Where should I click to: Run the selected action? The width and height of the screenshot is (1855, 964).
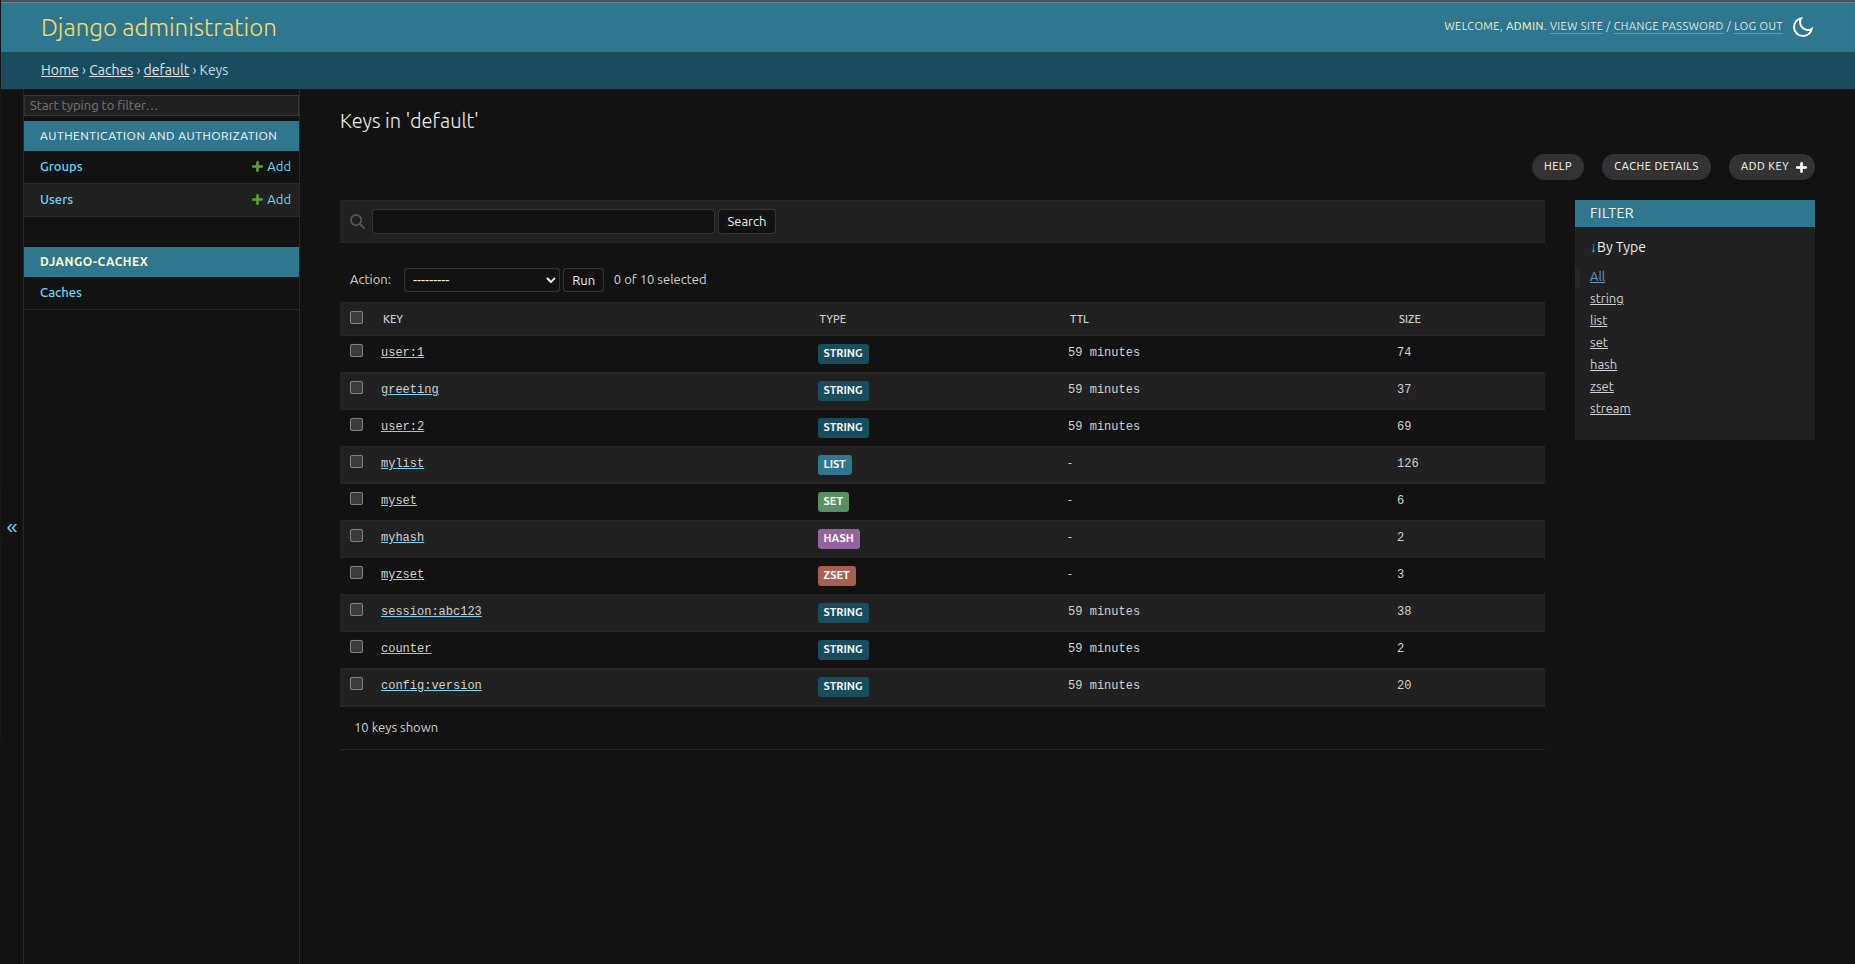tap(583, 280)
